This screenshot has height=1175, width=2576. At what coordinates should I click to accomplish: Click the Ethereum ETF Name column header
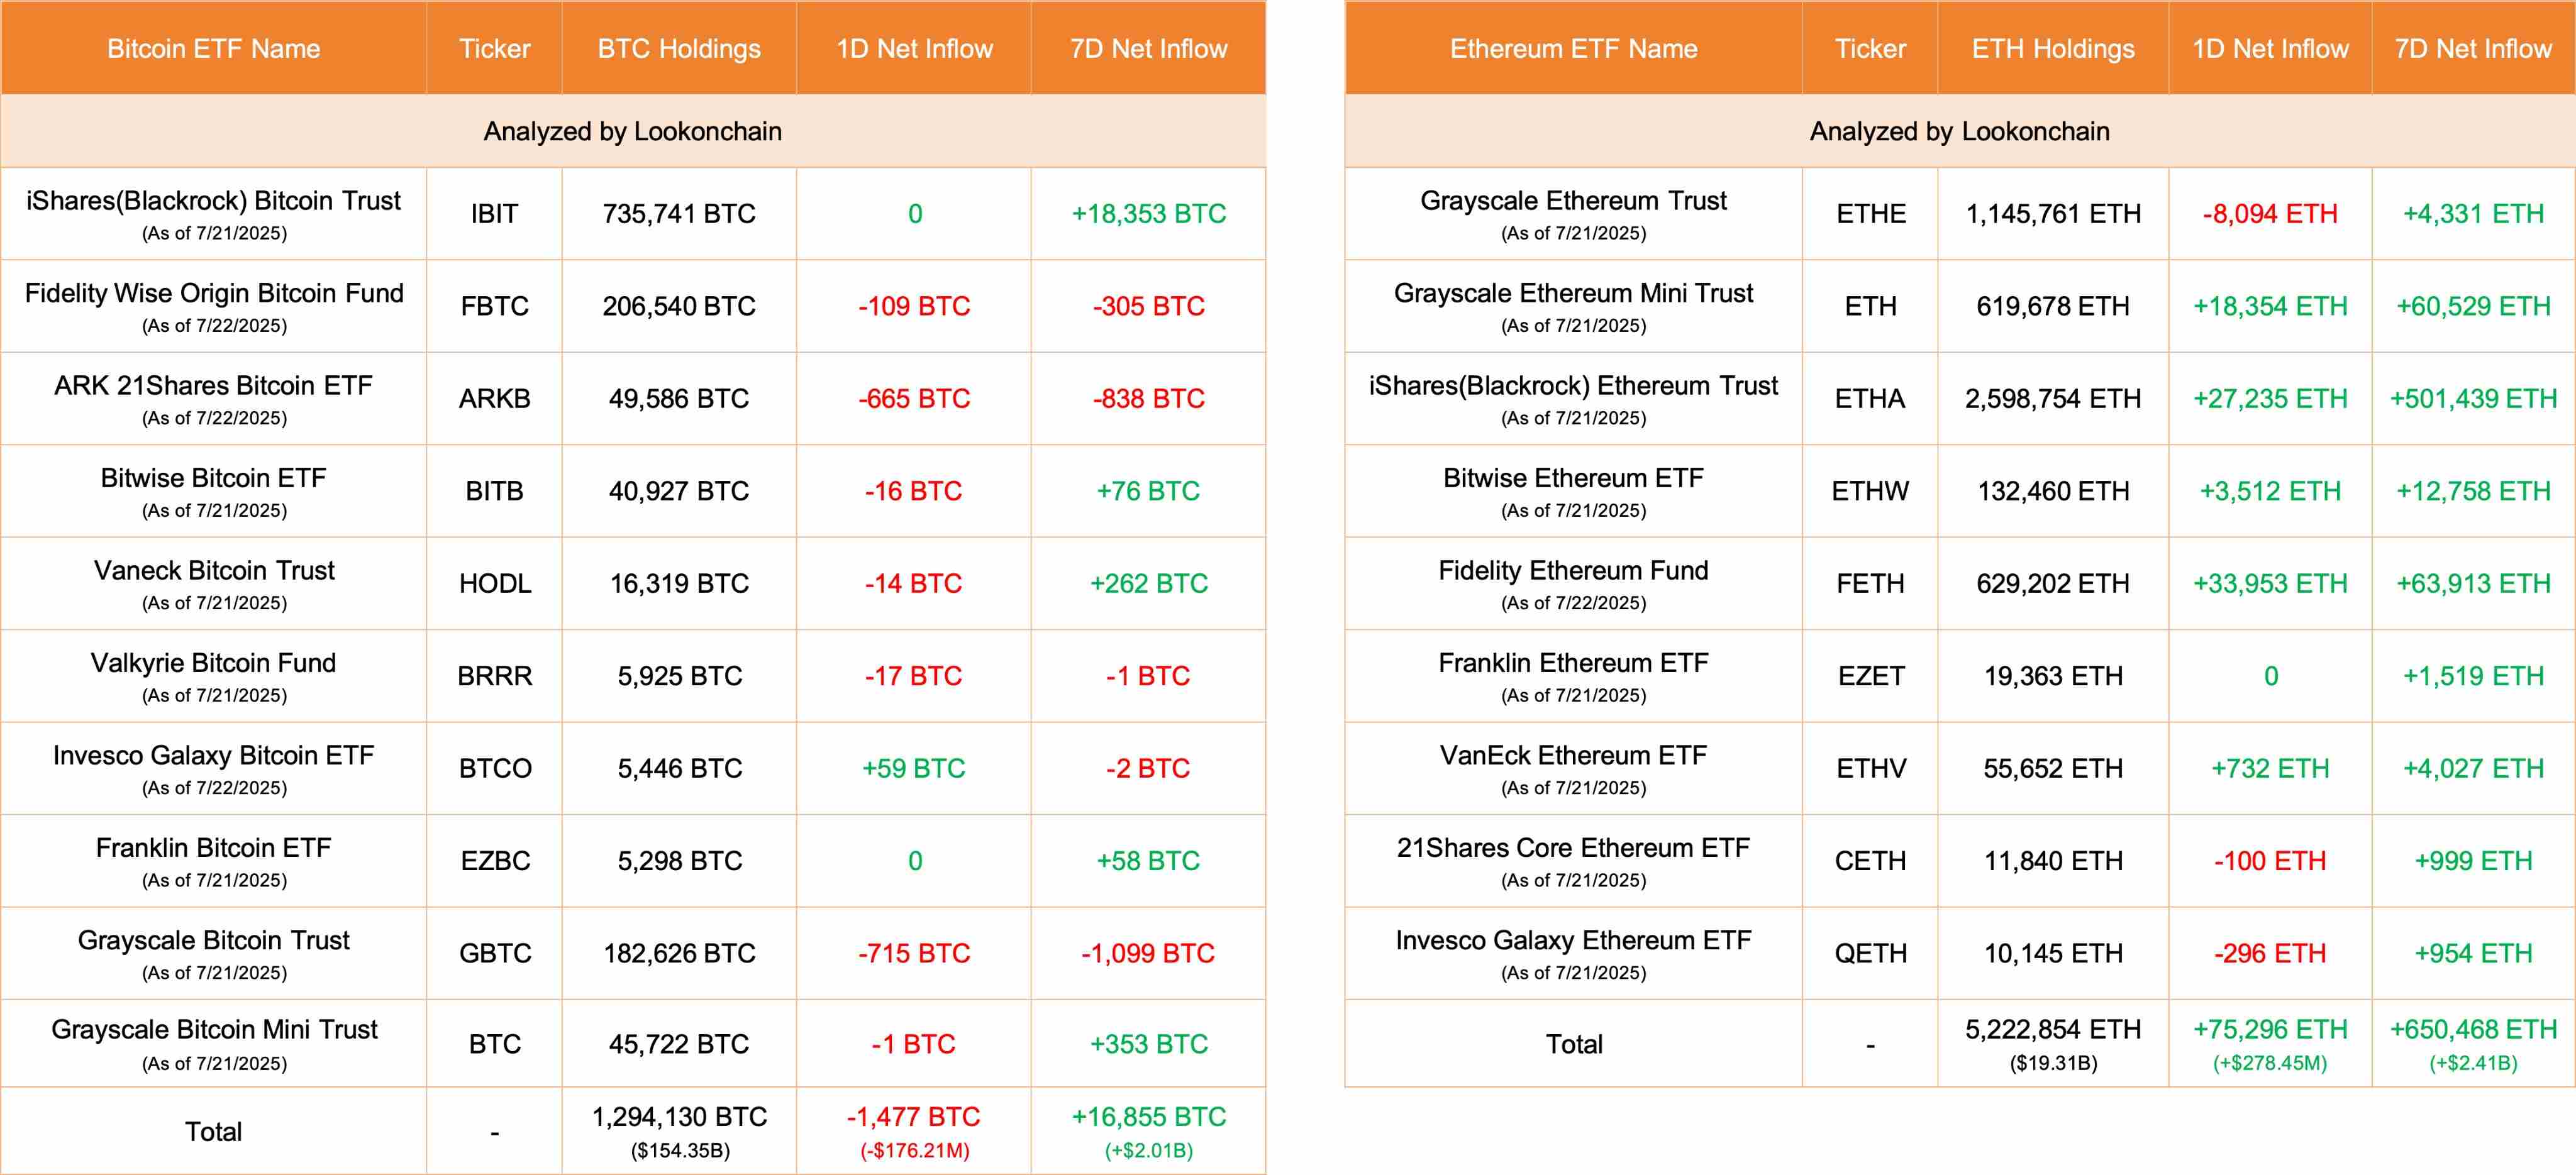(x=1573, y=49)
